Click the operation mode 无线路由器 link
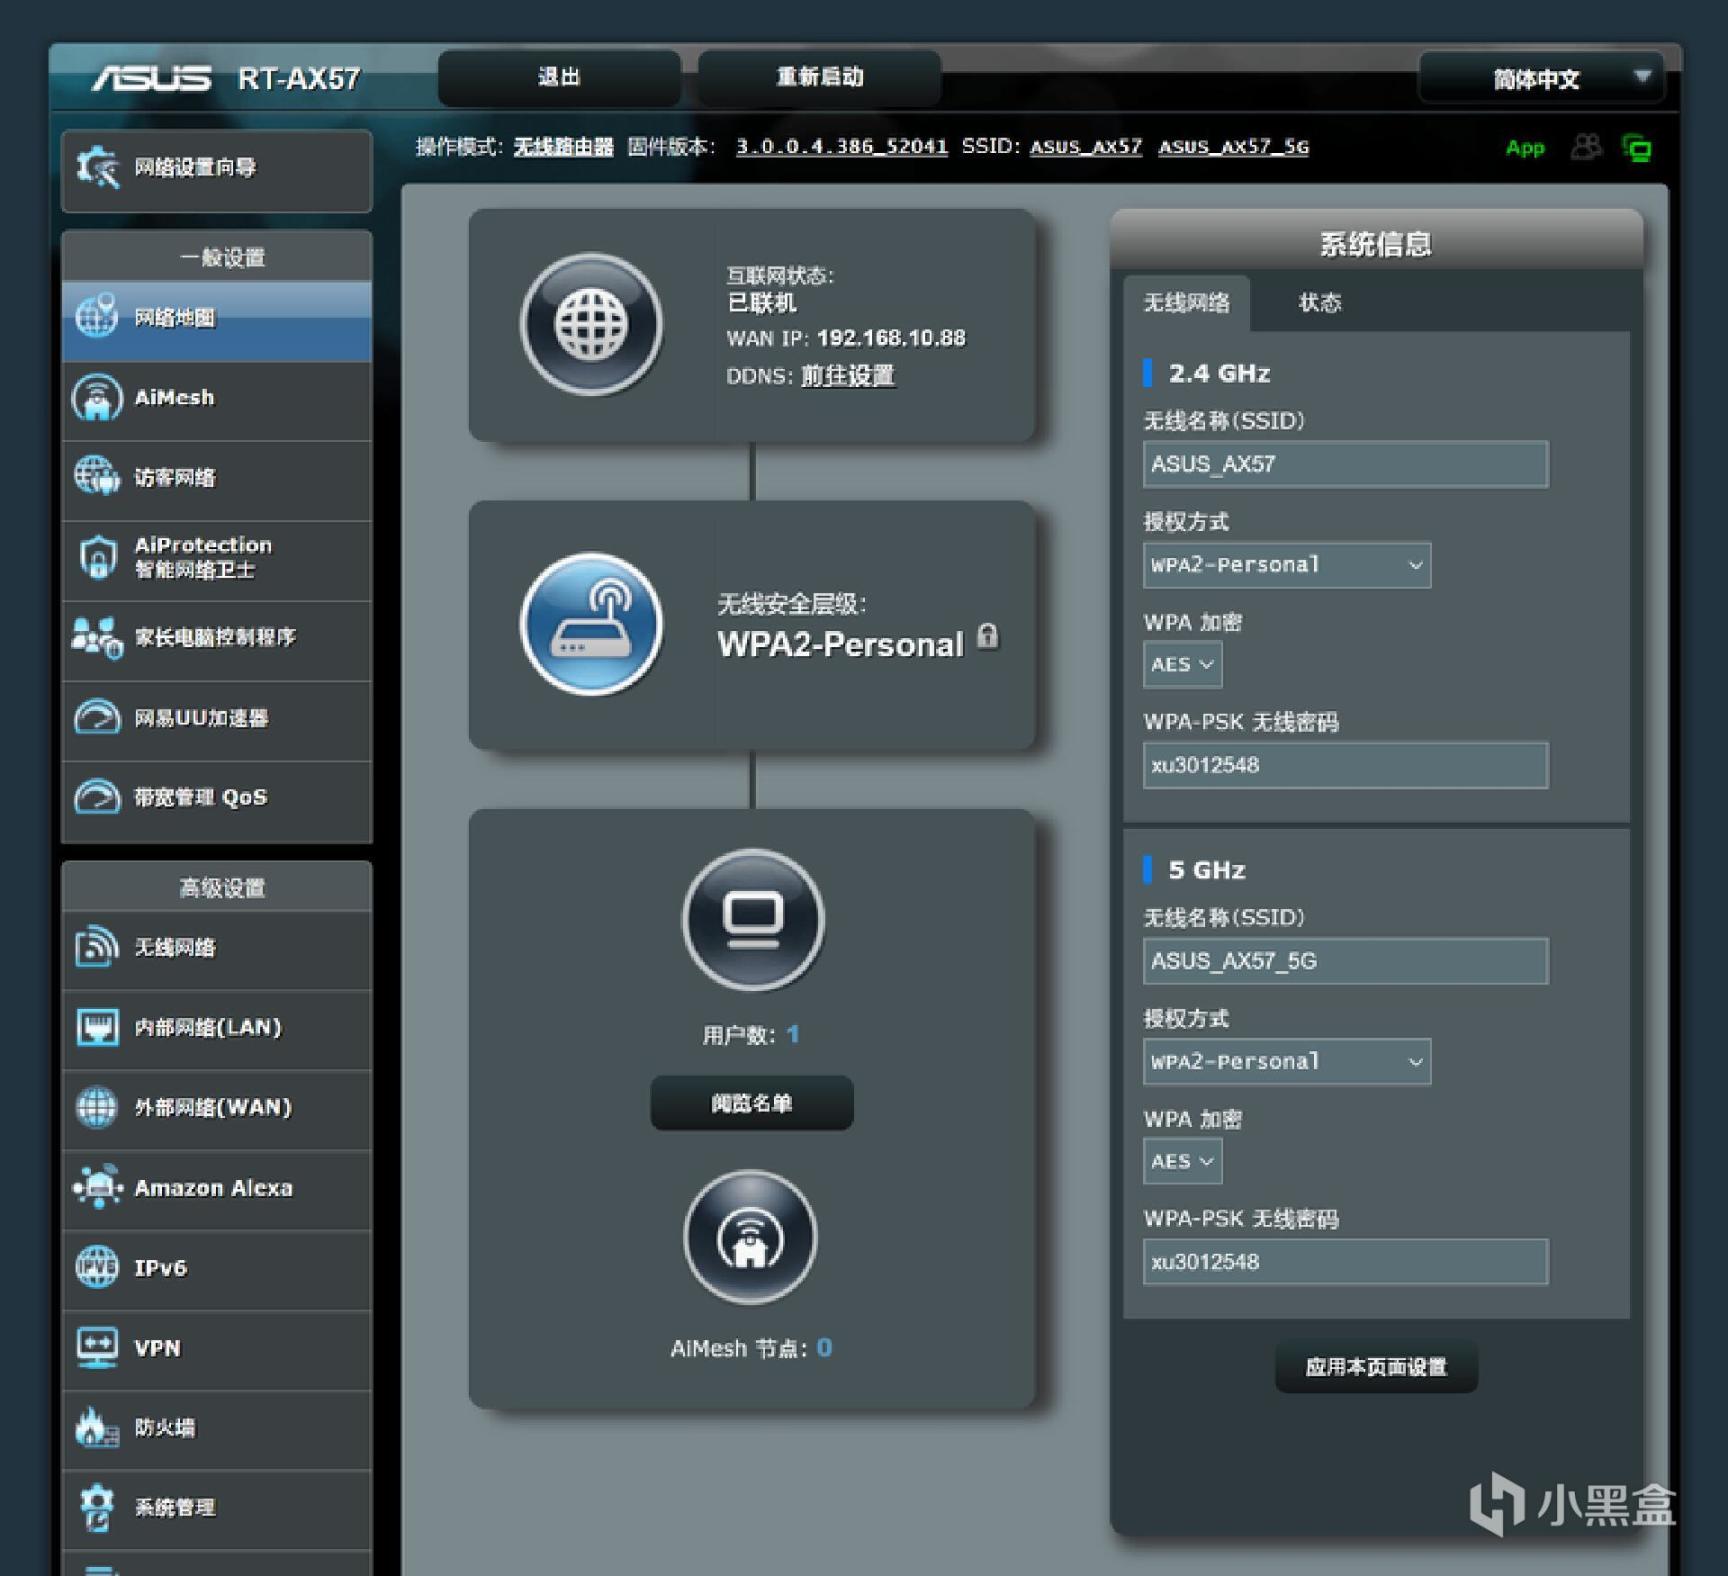 pyautogui.click(x=564, y=147)
